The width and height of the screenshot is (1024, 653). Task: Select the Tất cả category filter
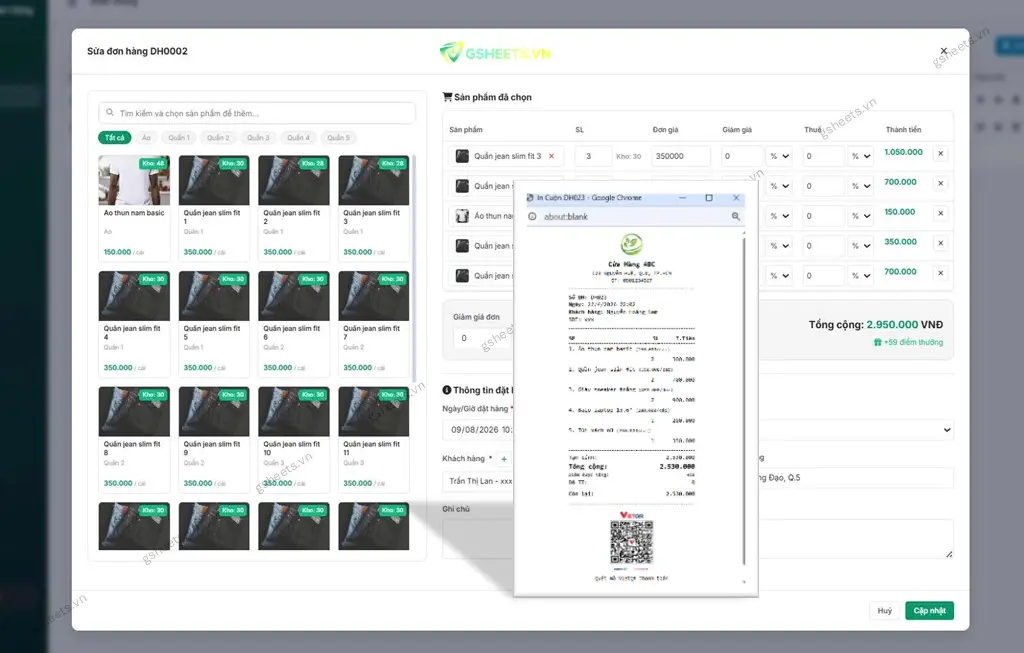tap(114, 138)
